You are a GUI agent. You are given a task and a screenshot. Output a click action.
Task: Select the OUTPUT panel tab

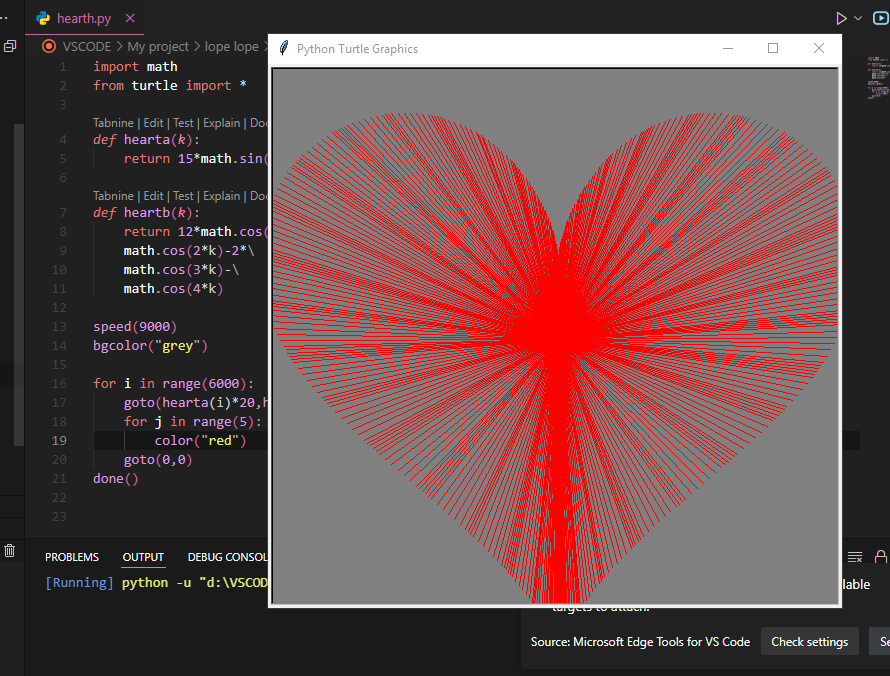pos(143,557)
